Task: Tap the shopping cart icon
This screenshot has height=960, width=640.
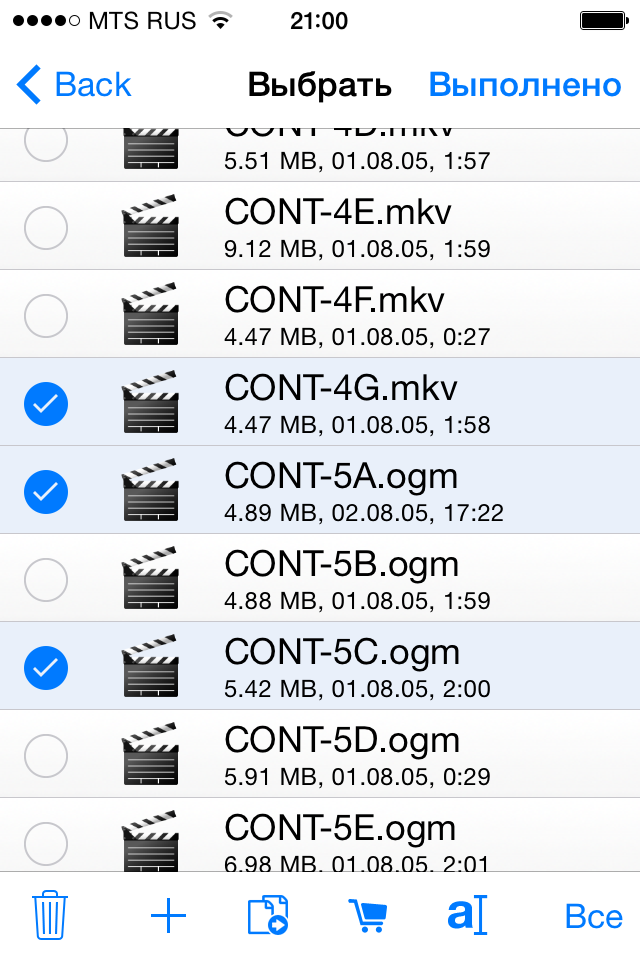Action: pos(367,915)
